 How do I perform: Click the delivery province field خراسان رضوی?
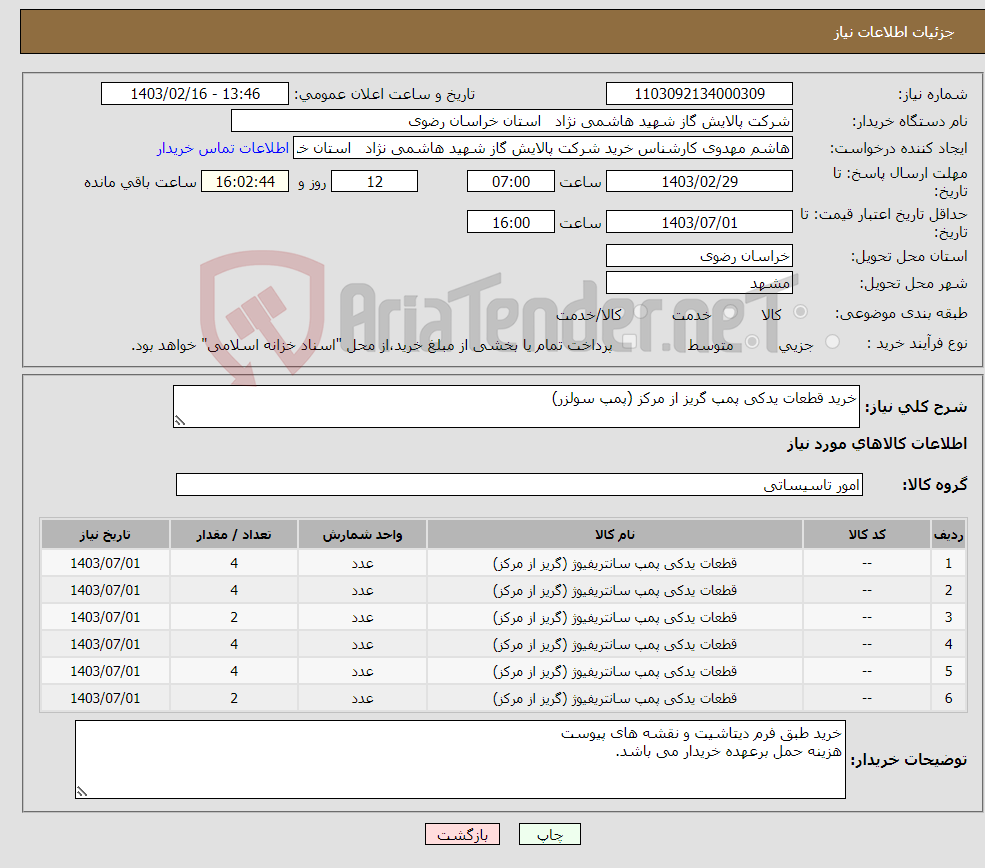[699, 256]
